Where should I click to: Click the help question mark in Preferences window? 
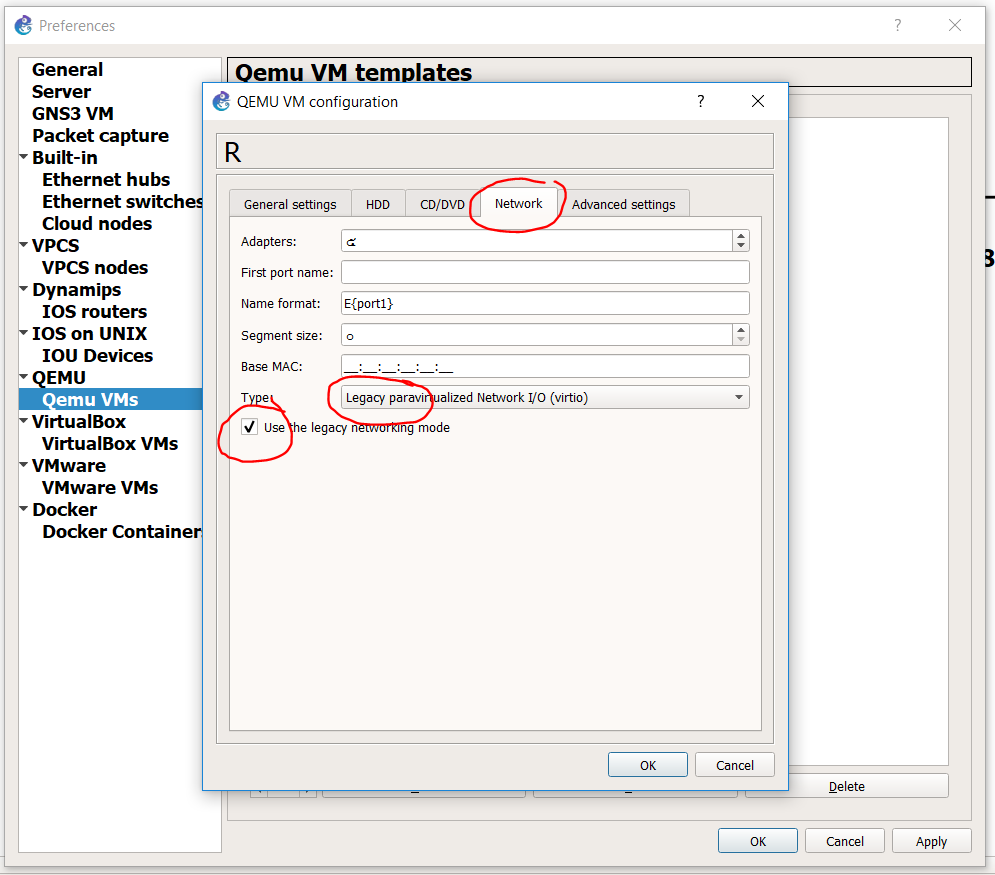[897, 25]
